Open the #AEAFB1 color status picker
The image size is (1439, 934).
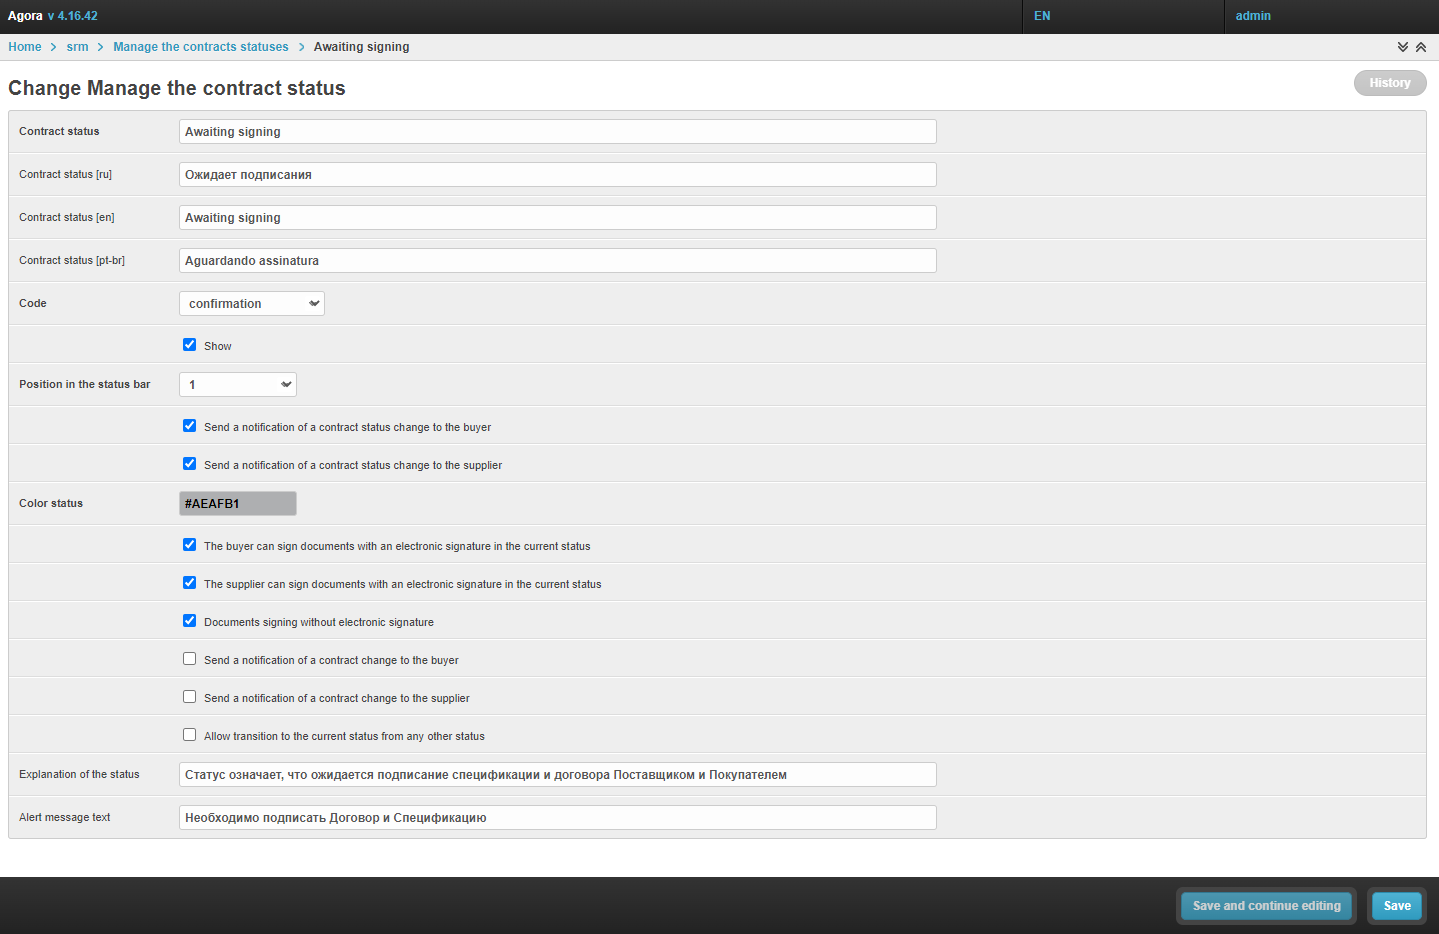pos(238,504)
